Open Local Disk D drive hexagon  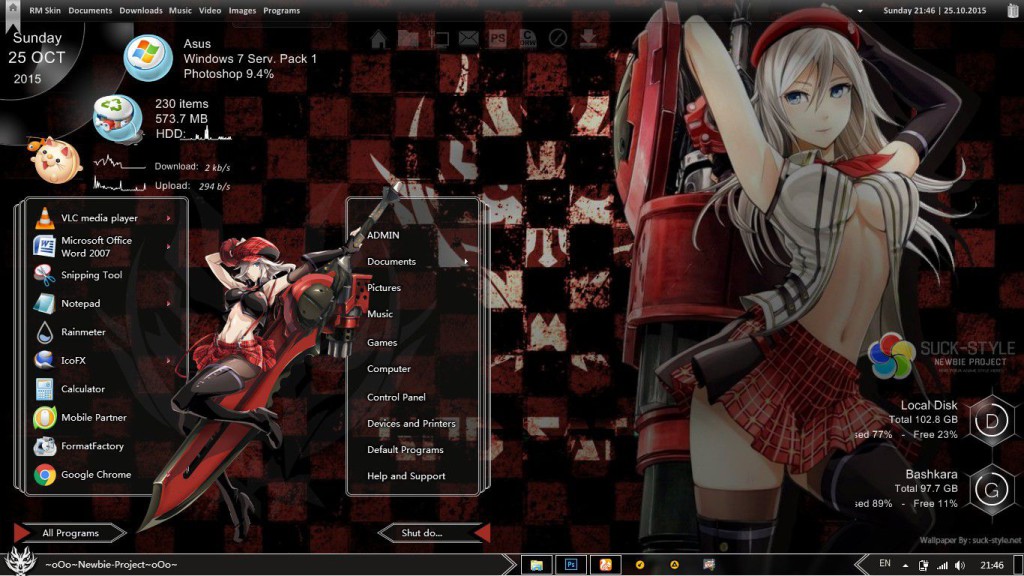click(x=991, y=421)
